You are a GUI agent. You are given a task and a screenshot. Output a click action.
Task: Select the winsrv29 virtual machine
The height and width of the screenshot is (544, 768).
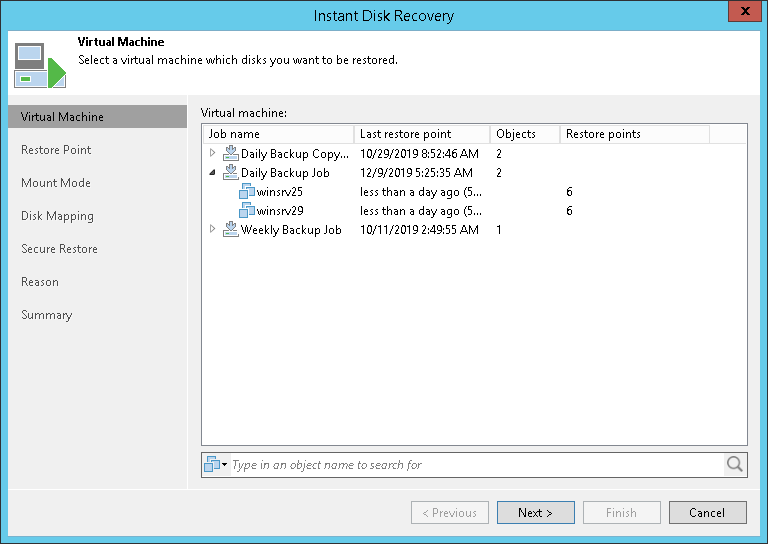[x=280, y=211]
